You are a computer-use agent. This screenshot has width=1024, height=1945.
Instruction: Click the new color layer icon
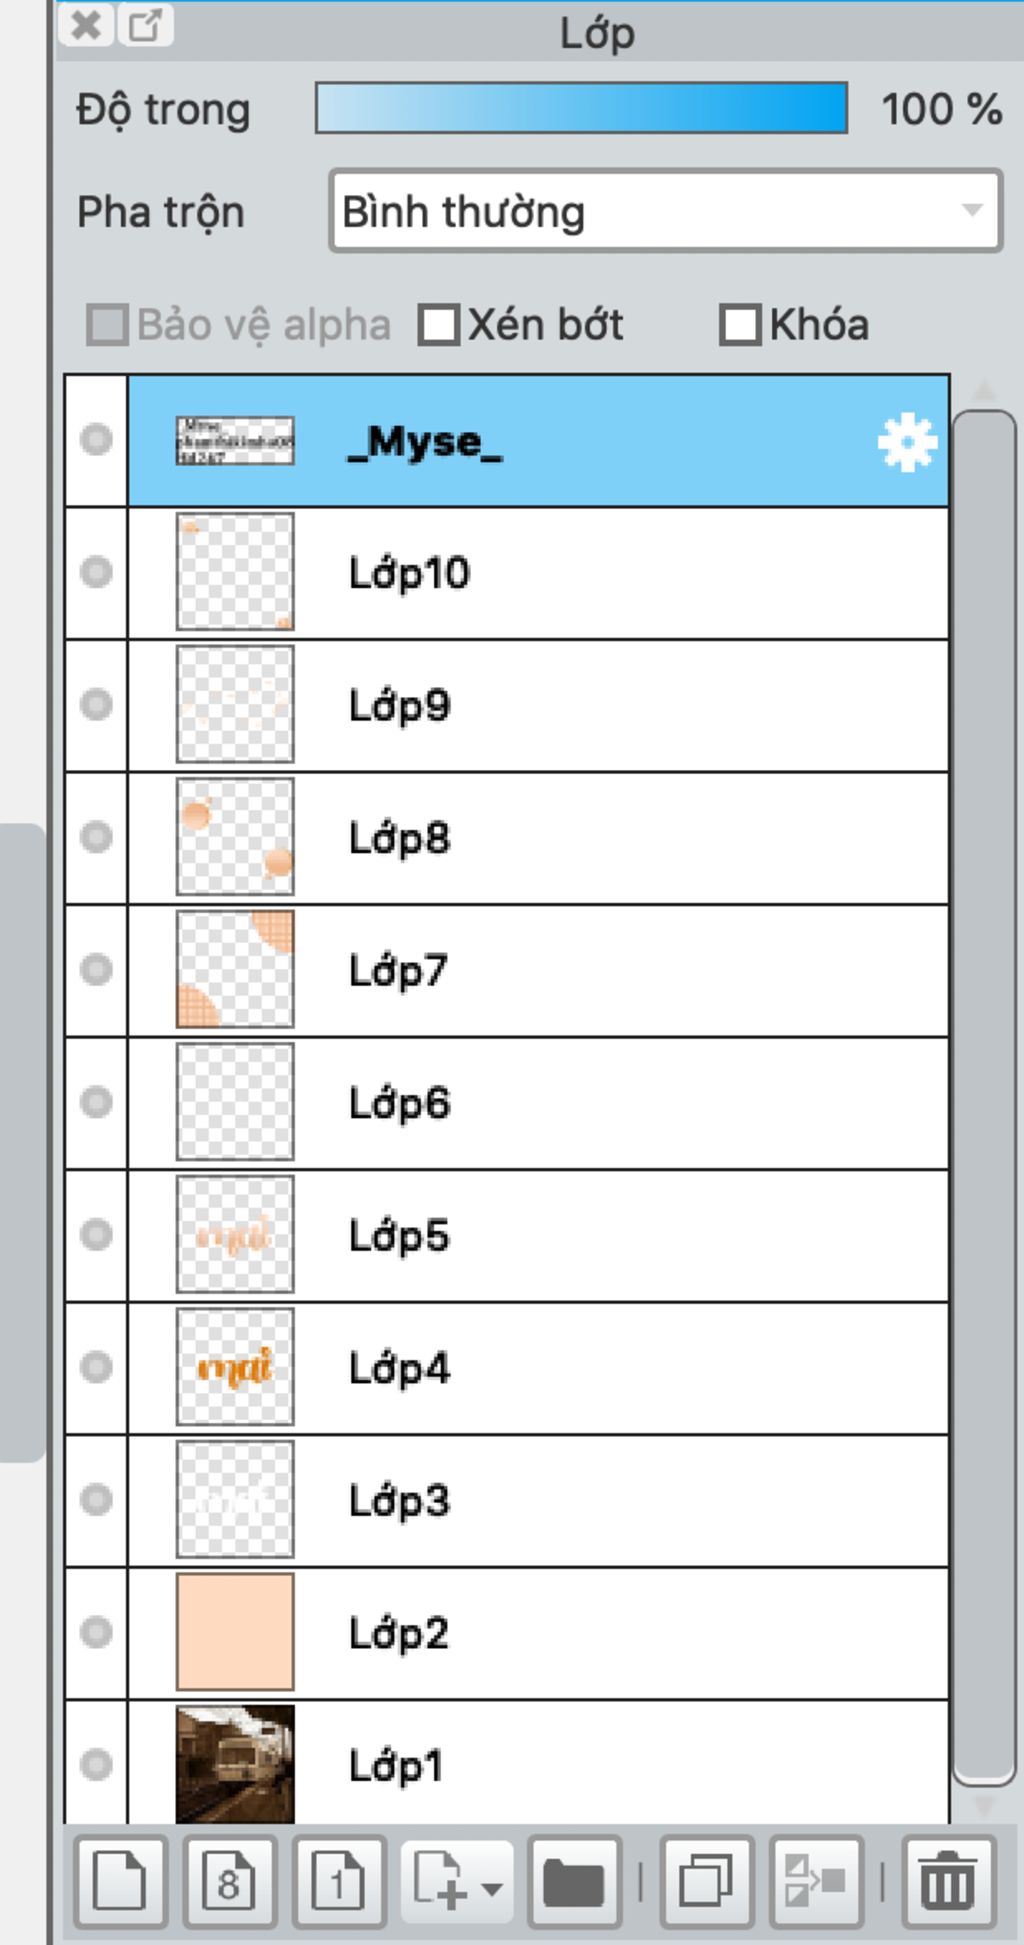coord(120,1882)
